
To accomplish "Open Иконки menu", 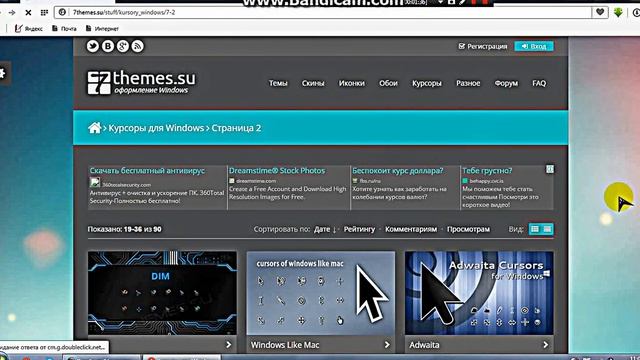I will [x=351, y=83].
